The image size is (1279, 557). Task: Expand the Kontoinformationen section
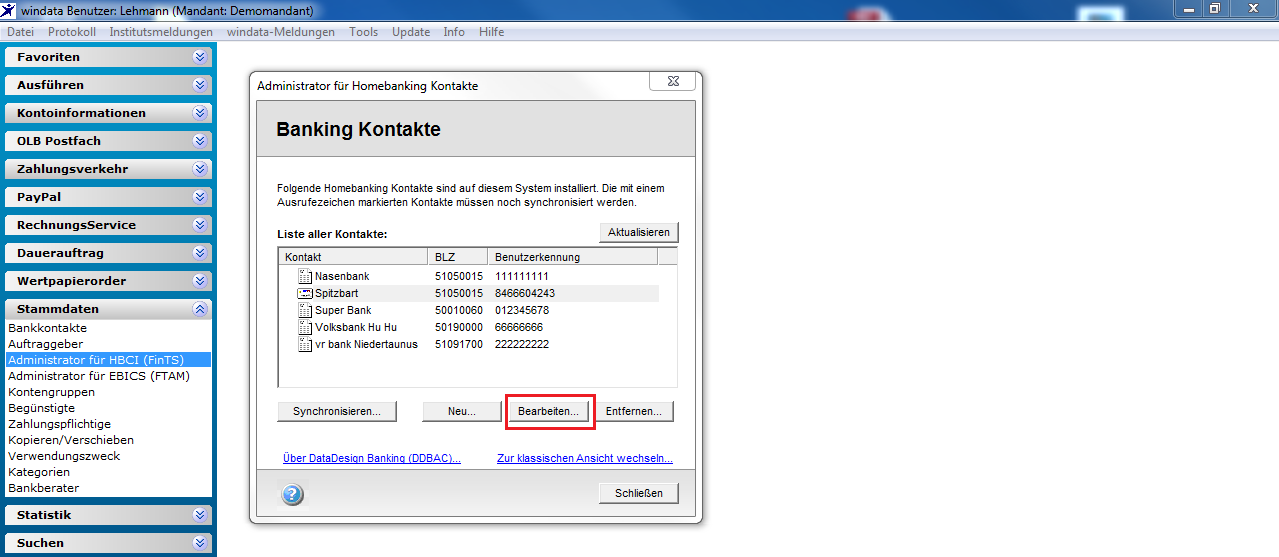pyautogui.click(x=200, y=113)
